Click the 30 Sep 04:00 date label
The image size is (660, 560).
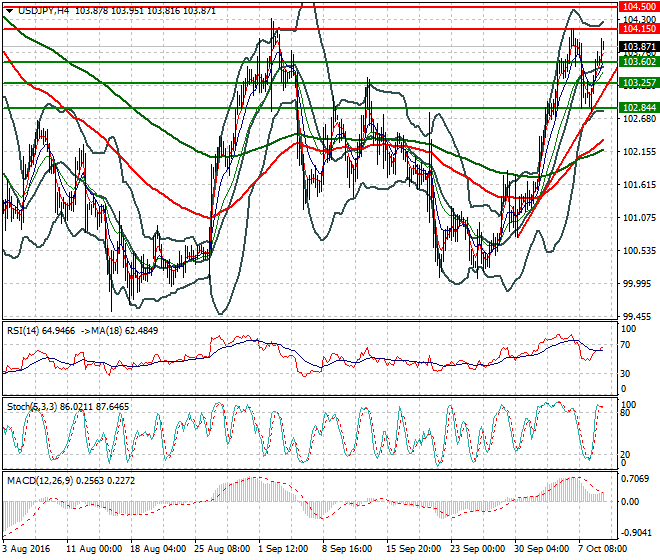coord(542,549)
